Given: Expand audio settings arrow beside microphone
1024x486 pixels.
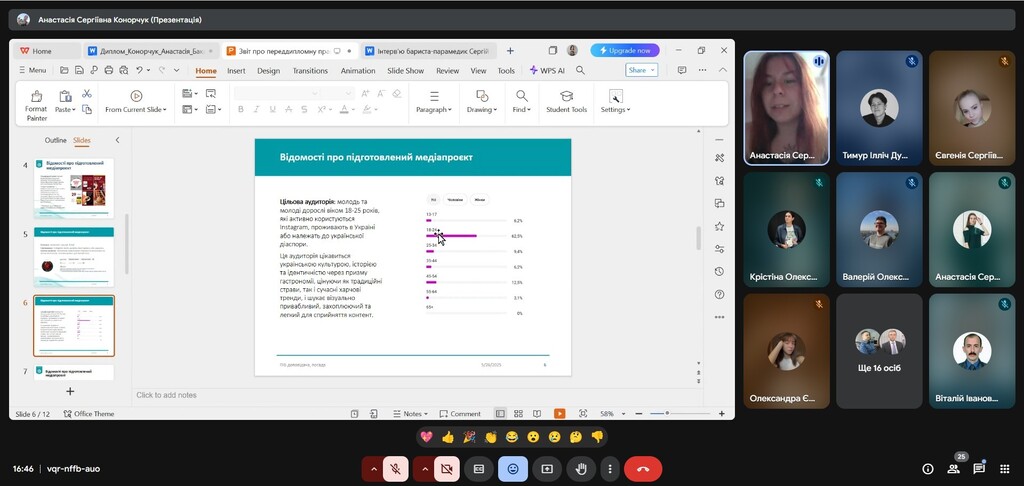Looking at the screenshot, I should [x=374, y=468].
